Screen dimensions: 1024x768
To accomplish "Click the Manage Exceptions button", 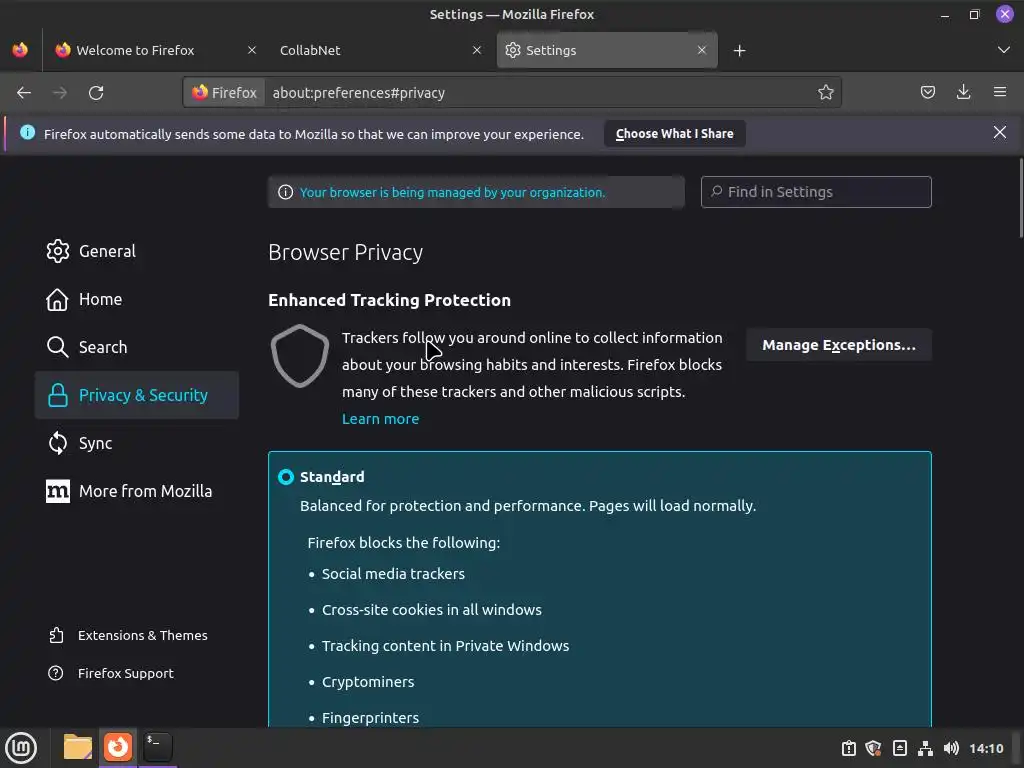I will pos(838,345).
